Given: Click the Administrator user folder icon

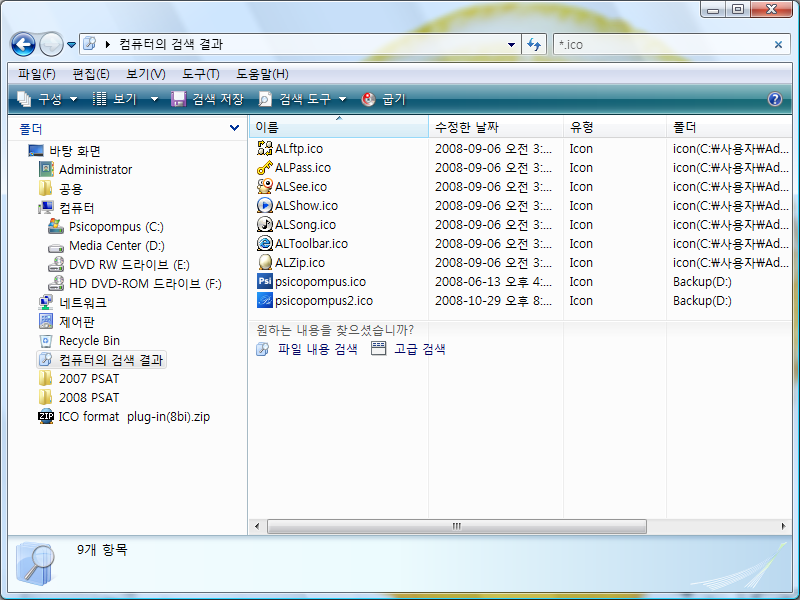Looking at the screenshot, I should (x=46, y=169).
